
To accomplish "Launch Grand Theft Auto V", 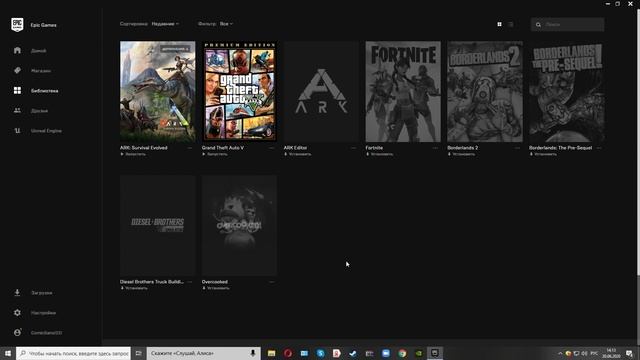I will 215,154.
